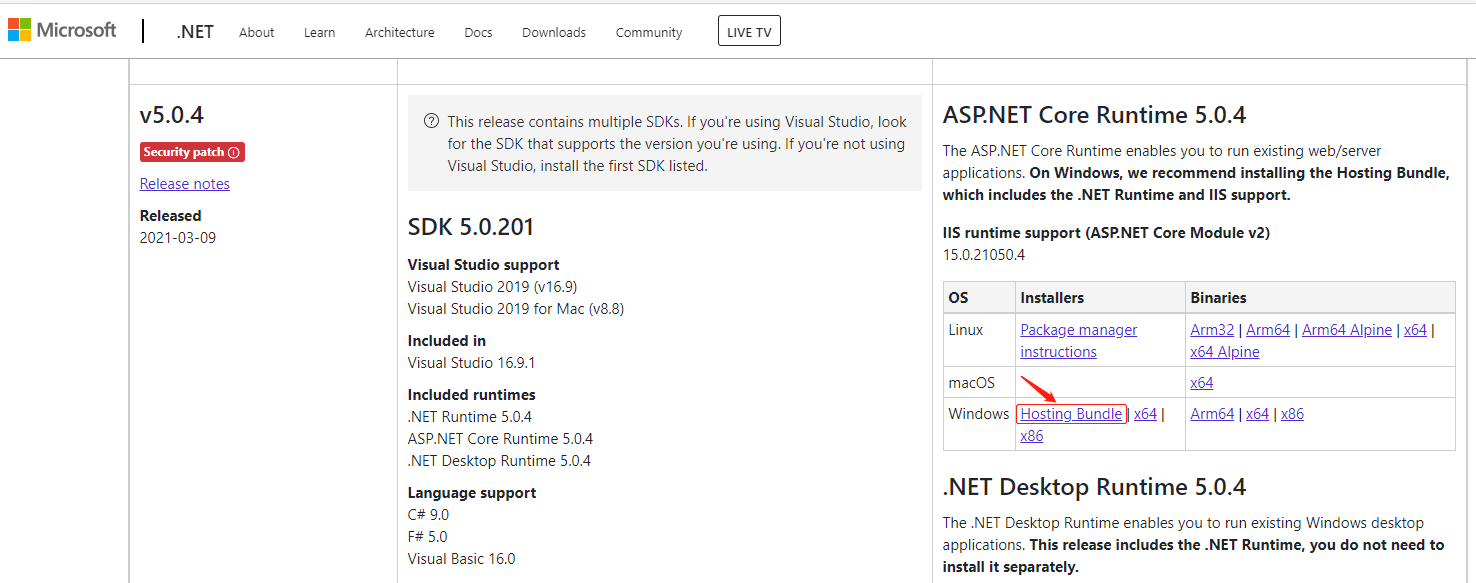
Task: Select Downloads in the navigation bar
Action: (x=554, y=32)
